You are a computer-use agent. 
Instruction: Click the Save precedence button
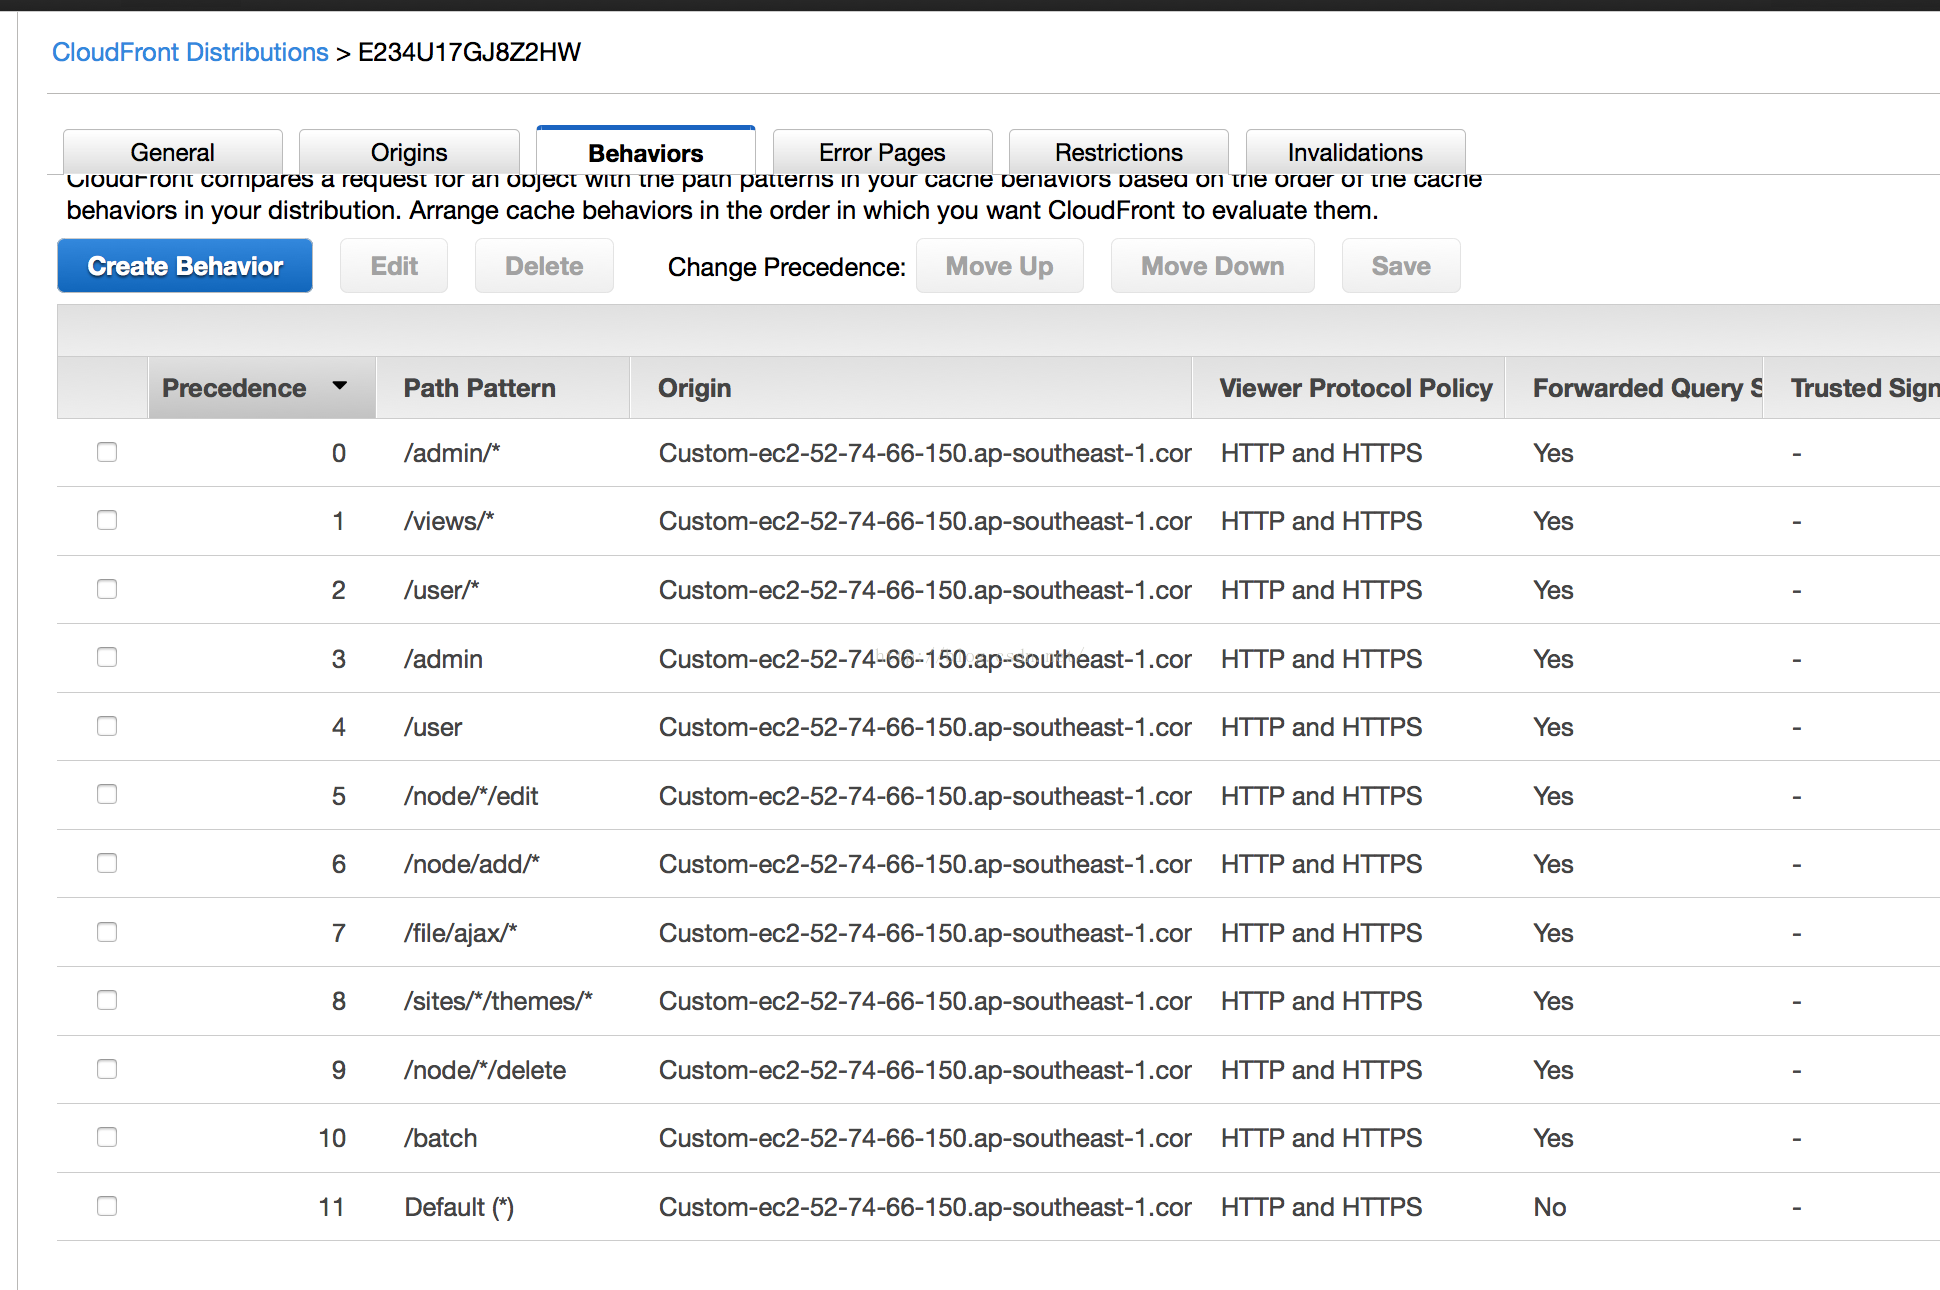(1401, 266)
